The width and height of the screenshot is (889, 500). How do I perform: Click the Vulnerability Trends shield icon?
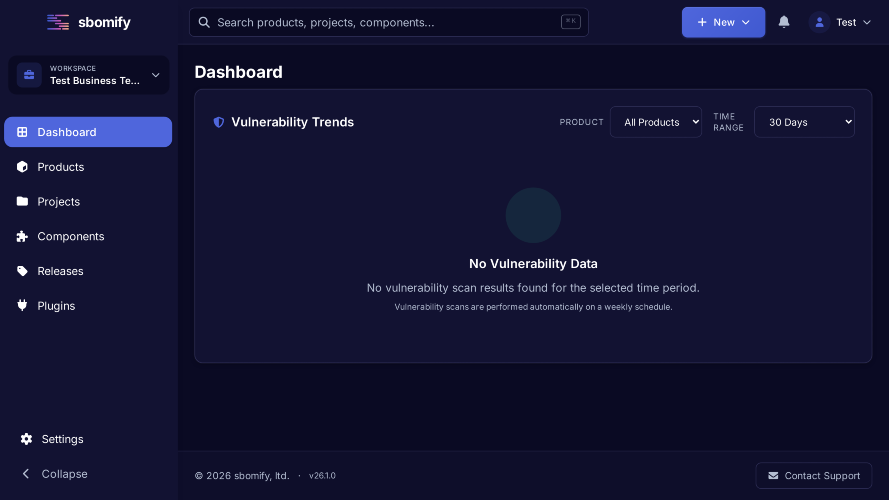click(x=218, y=122)
